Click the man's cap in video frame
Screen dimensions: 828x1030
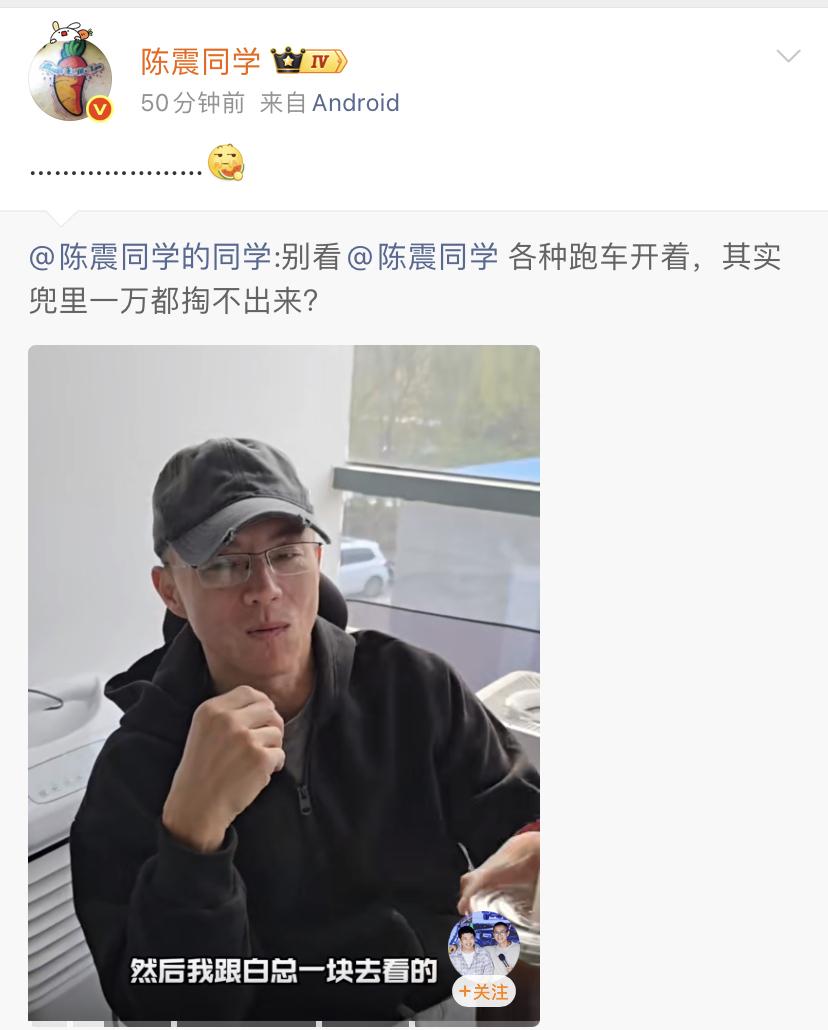(241, 501)
